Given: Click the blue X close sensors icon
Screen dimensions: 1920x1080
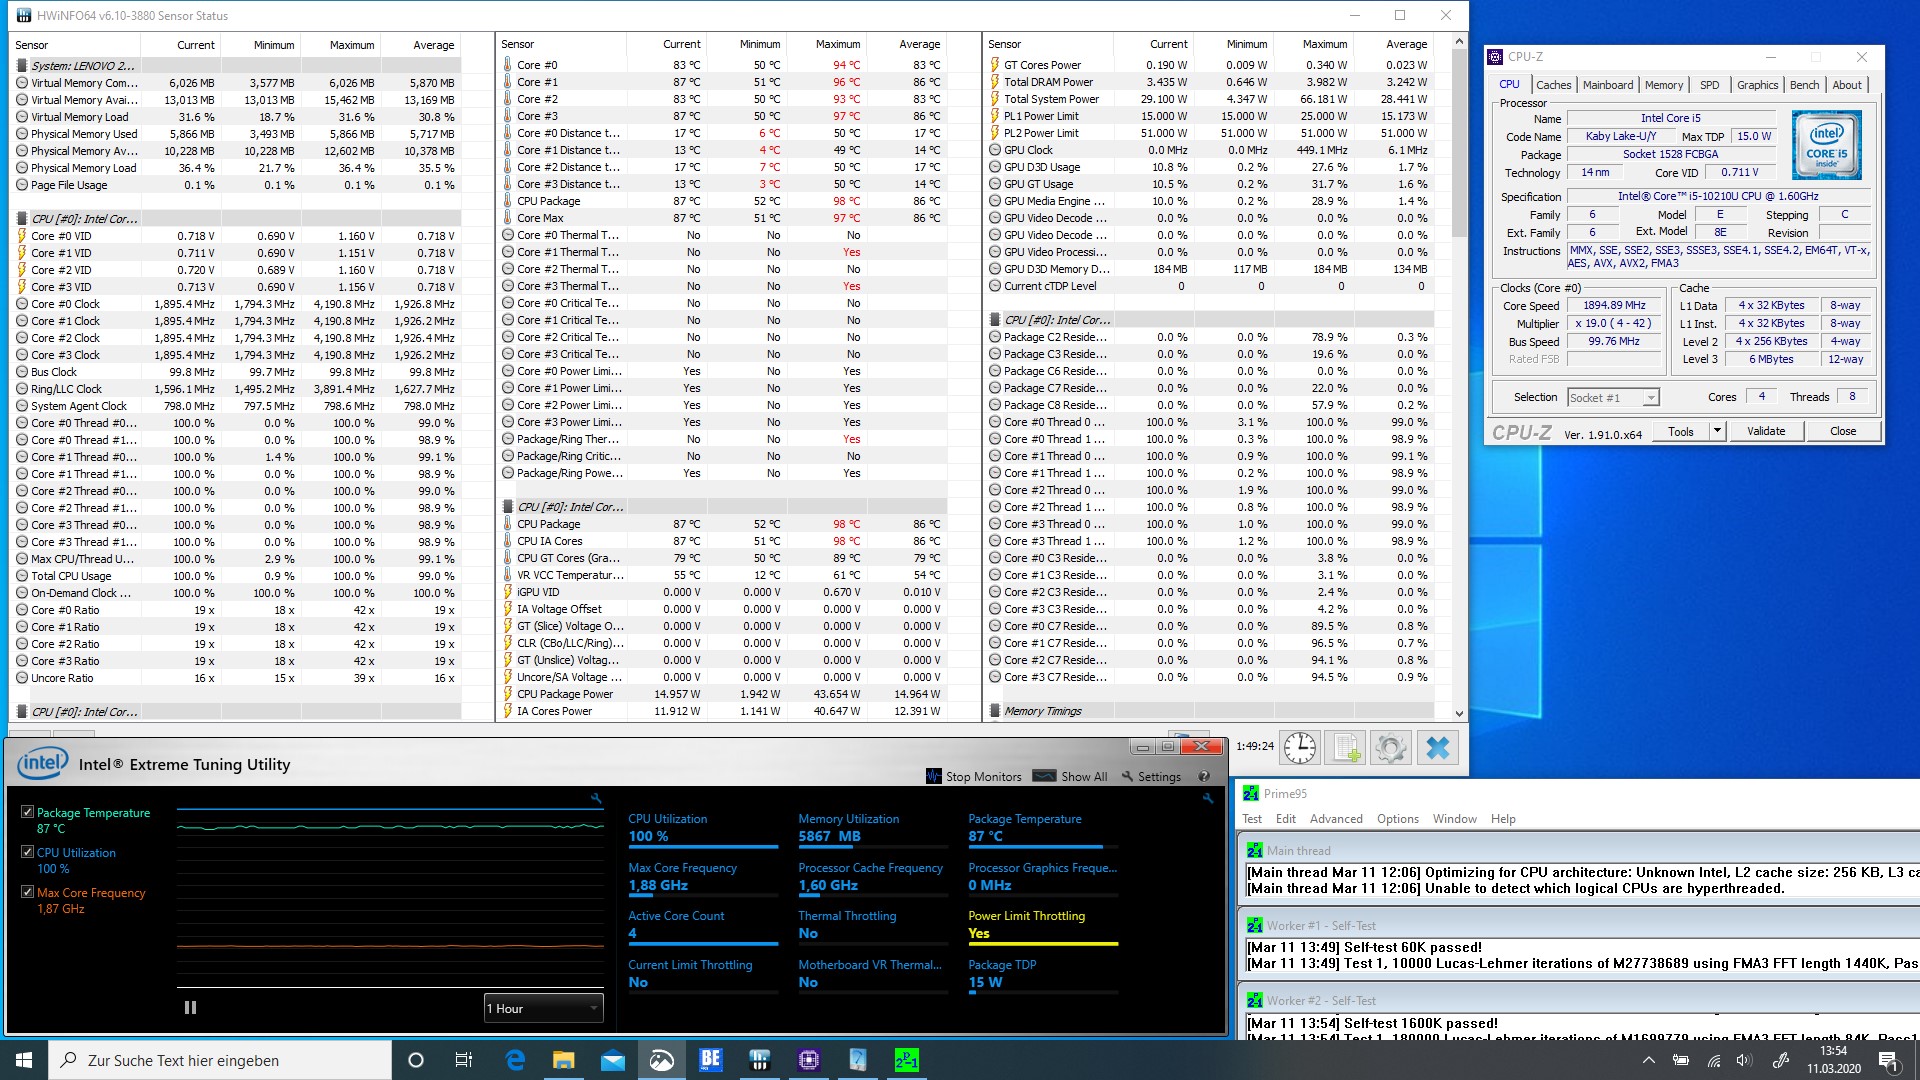Looking at the screenshot, I should click(x=1437, y=748).
